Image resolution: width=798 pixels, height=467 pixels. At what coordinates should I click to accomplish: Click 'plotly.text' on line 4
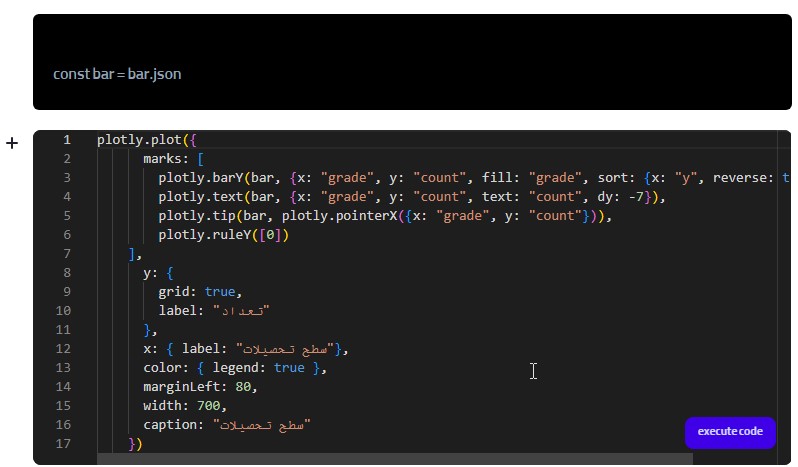tap(201, 197)
